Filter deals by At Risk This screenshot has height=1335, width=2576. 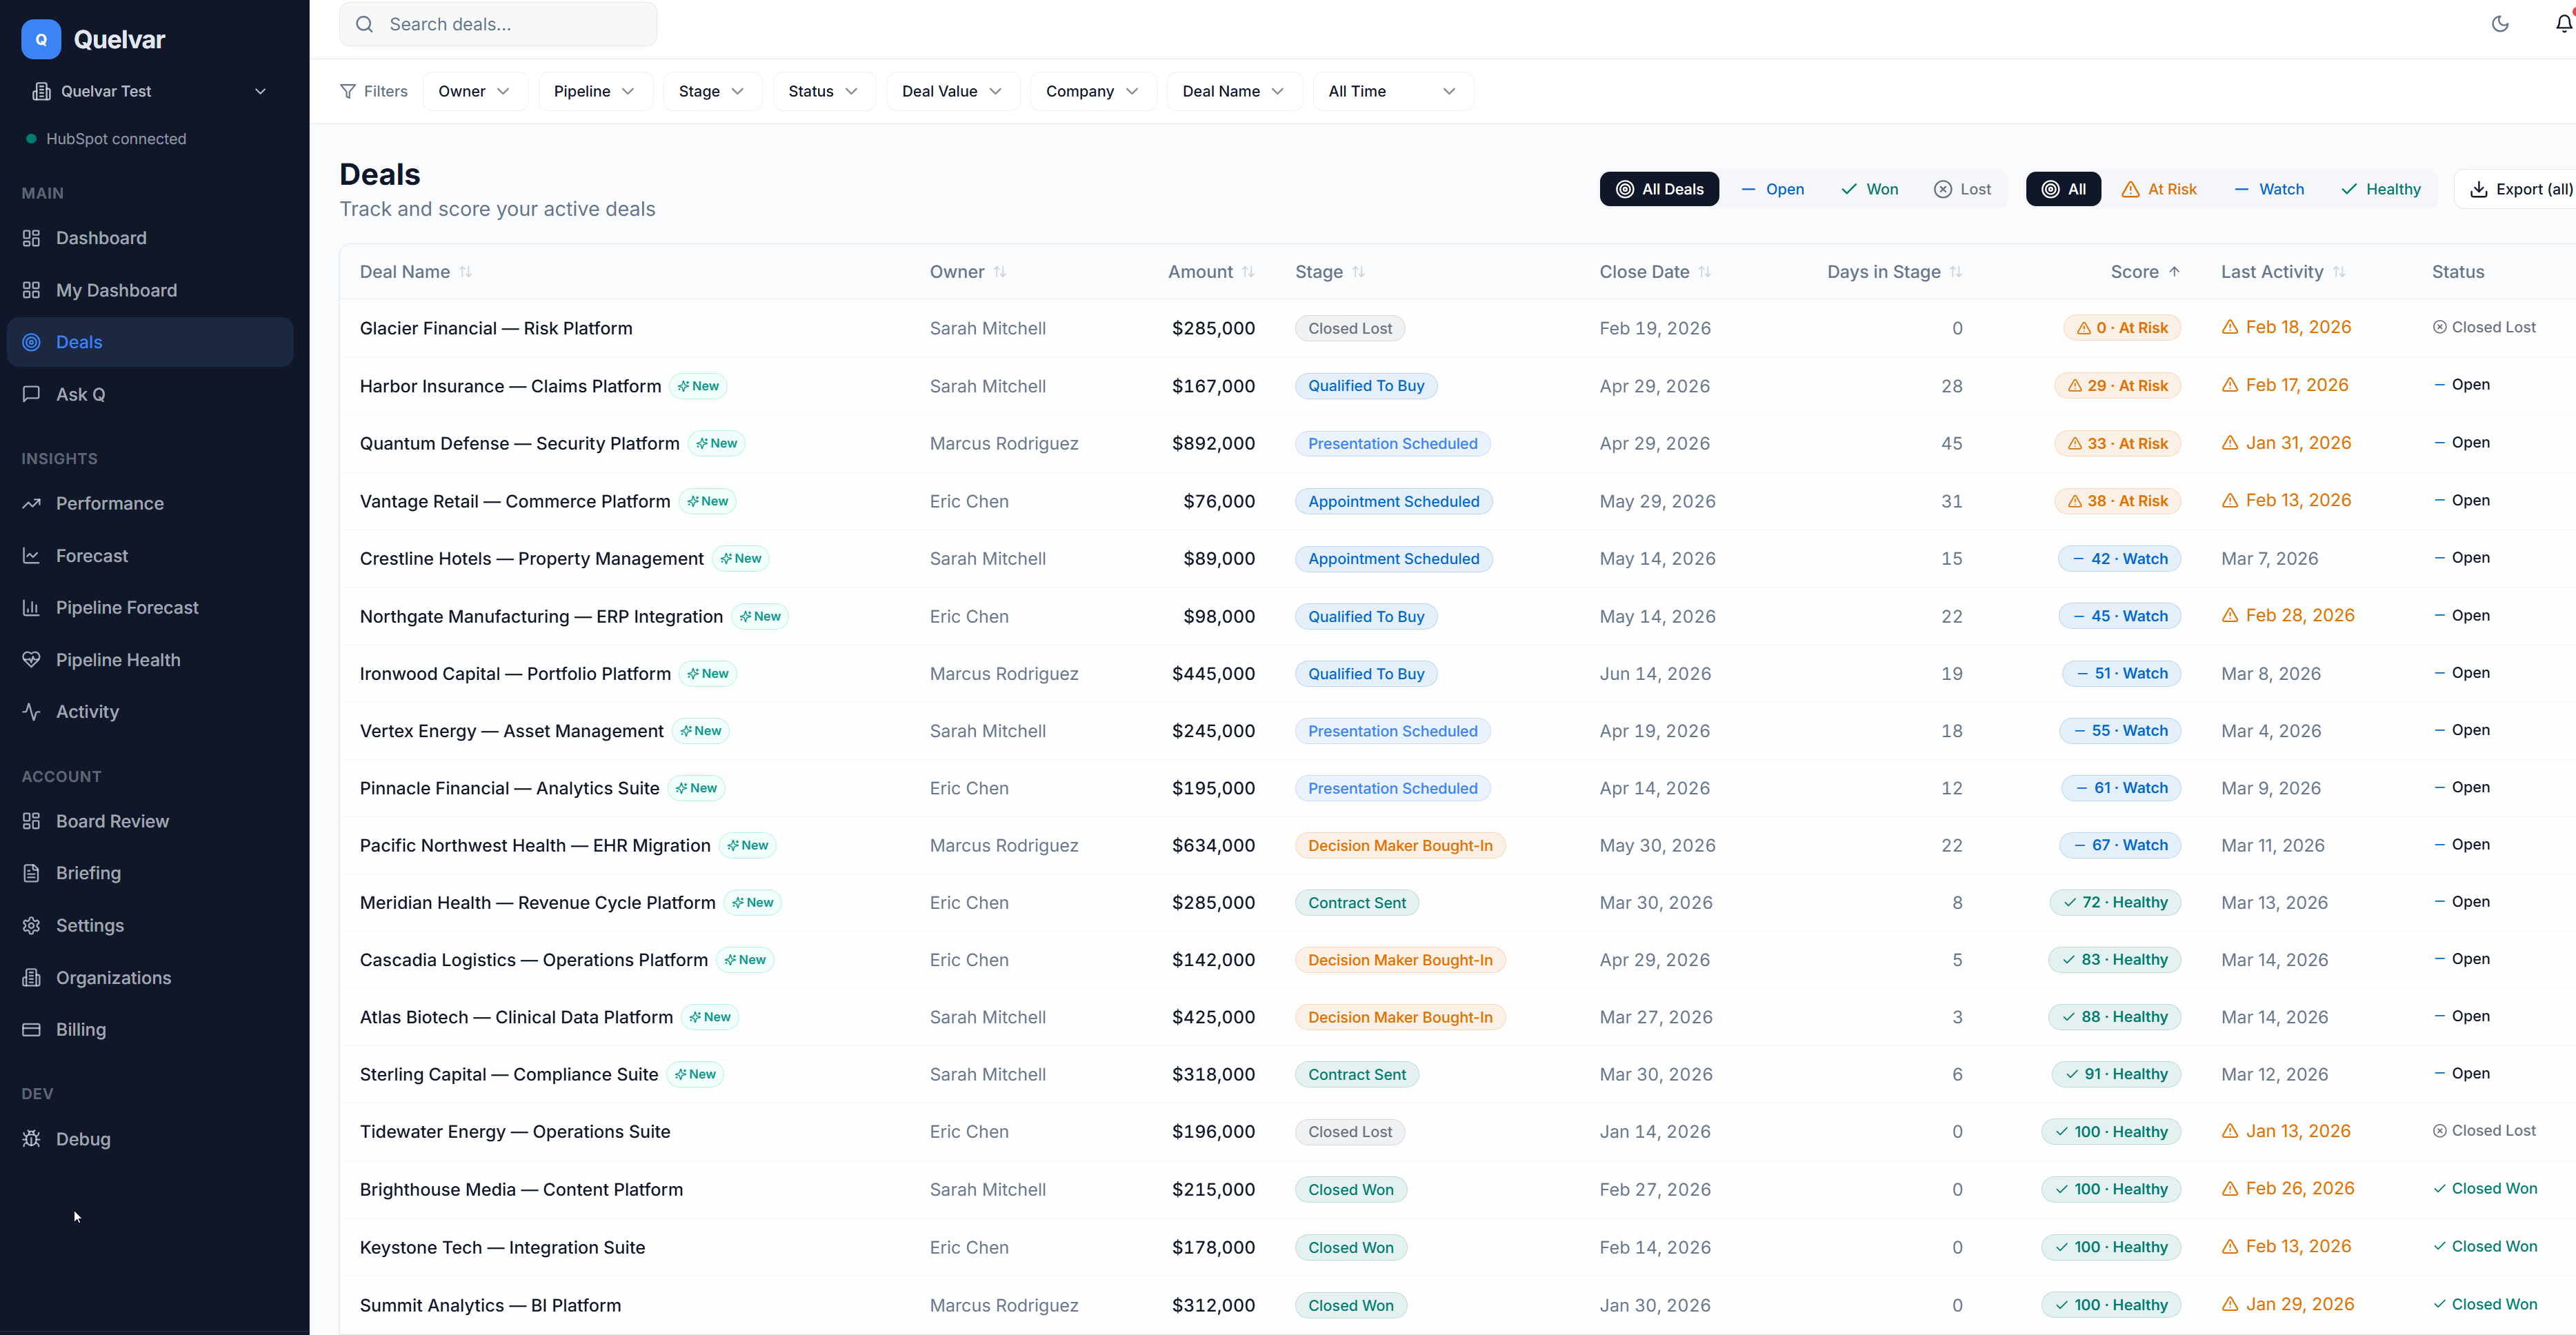(2158, 189)
